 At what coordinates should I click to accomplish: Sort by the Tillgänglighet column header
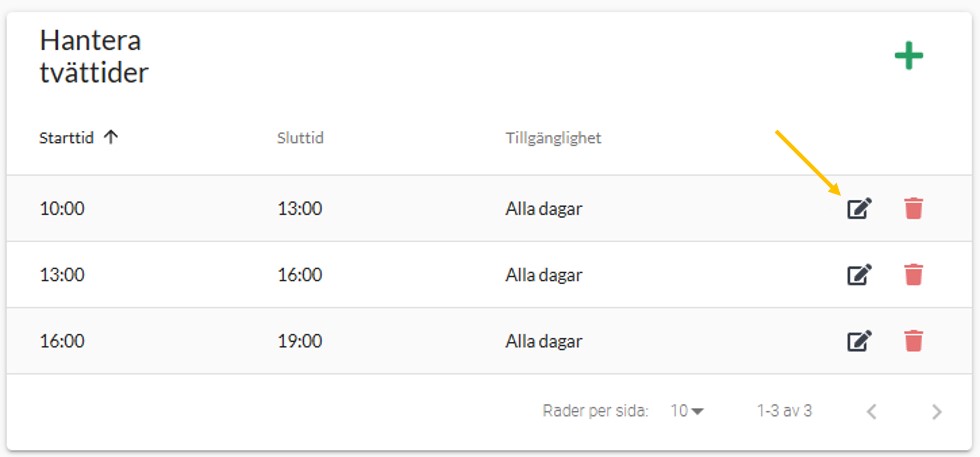[553, 138]
